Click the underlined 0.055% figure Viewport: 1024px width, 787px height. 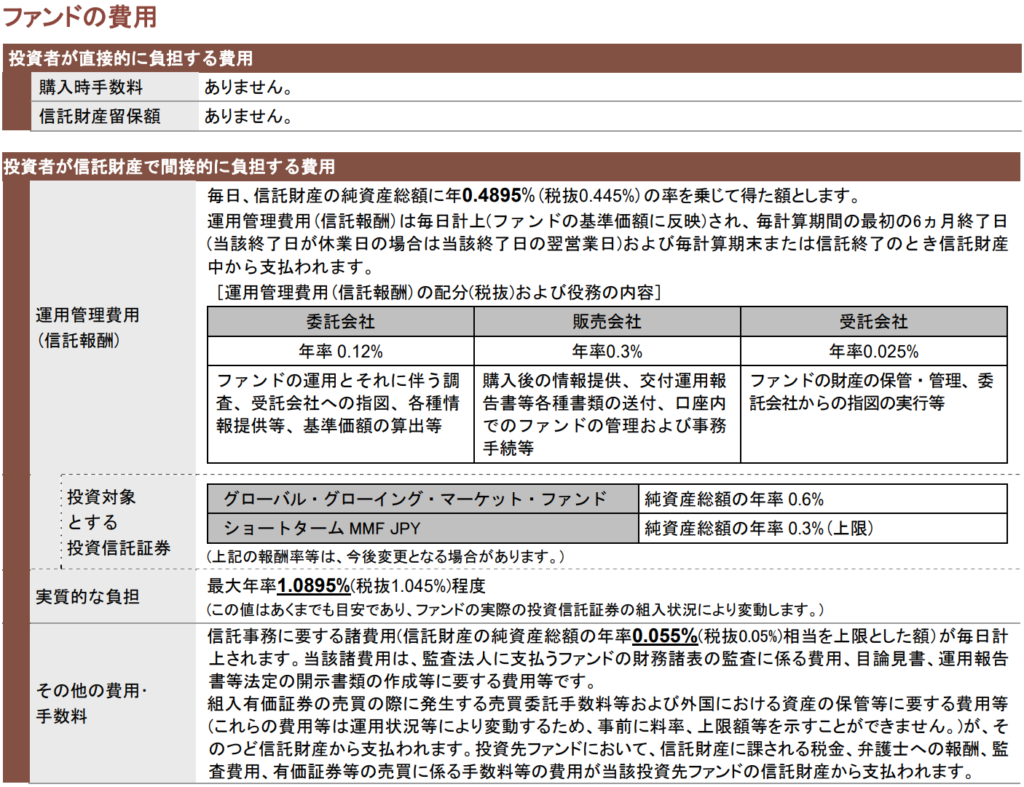664,635
